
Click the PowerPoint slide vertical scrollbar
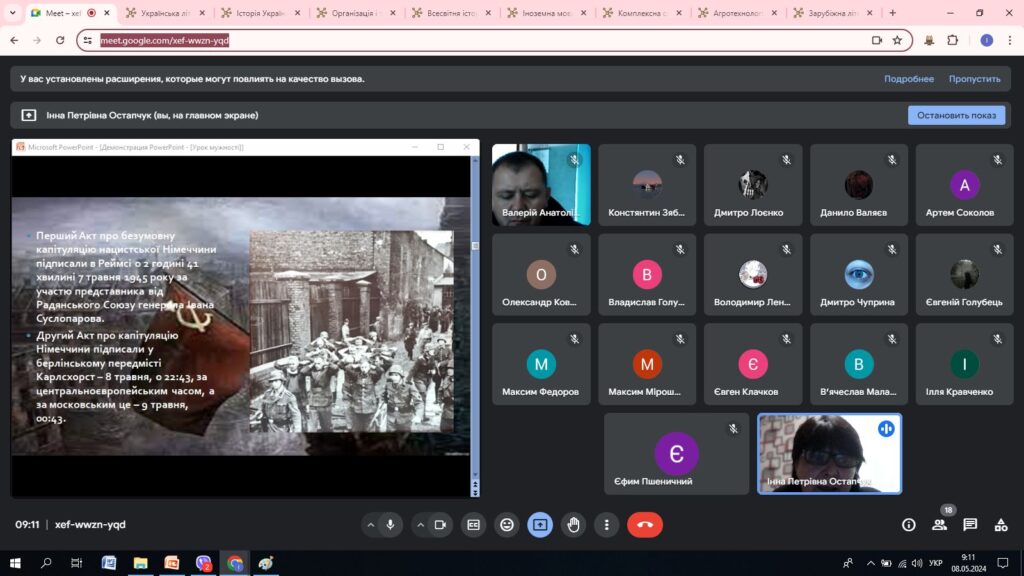(474, 360)
